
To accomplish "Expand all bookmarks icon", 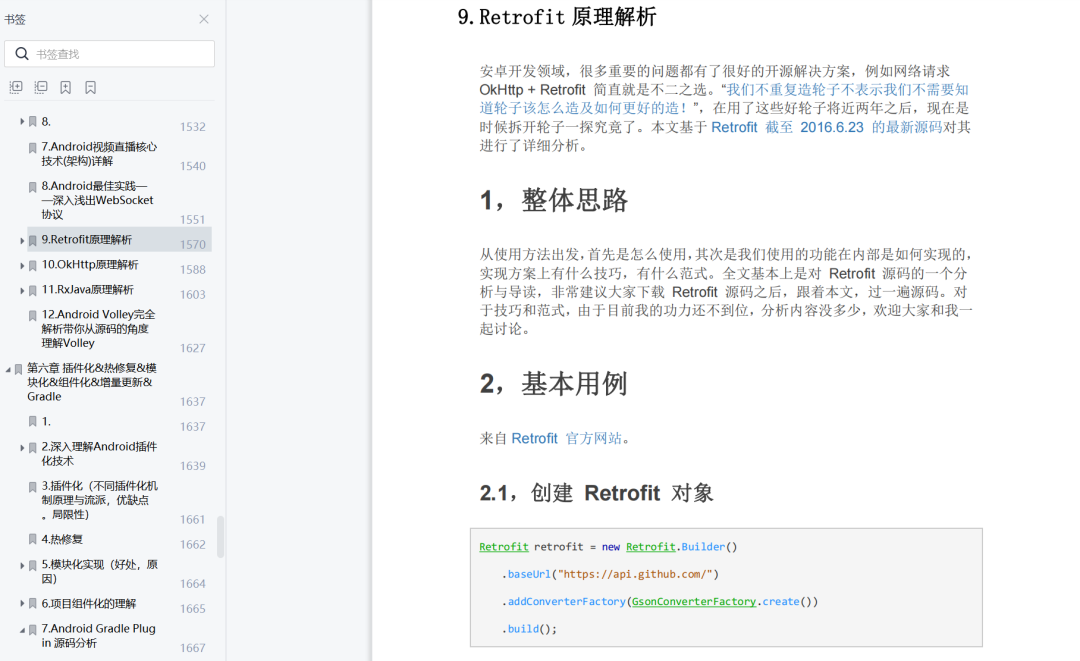I will 16,87.
